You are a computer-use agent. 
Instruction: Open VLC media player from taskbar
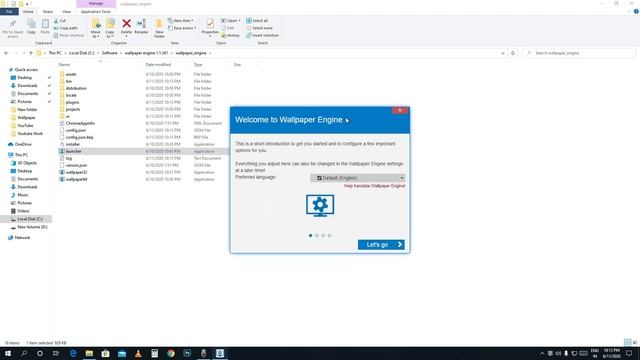pos(138,353)
